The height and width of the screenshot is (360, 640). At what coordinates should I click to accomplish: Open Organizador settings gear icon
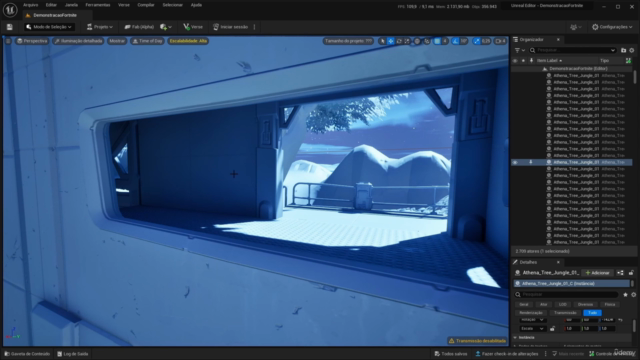point(631,50)
